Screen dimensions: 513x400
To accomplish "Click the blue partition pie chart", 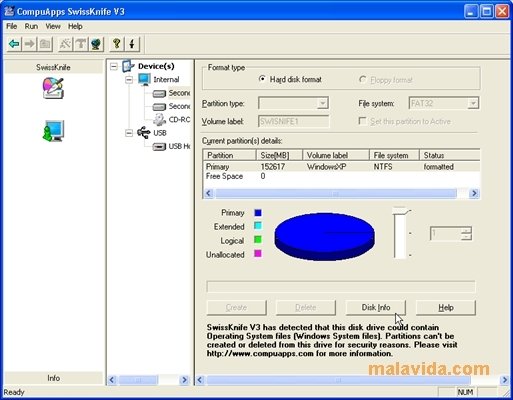I will click(x=324, y=237).
